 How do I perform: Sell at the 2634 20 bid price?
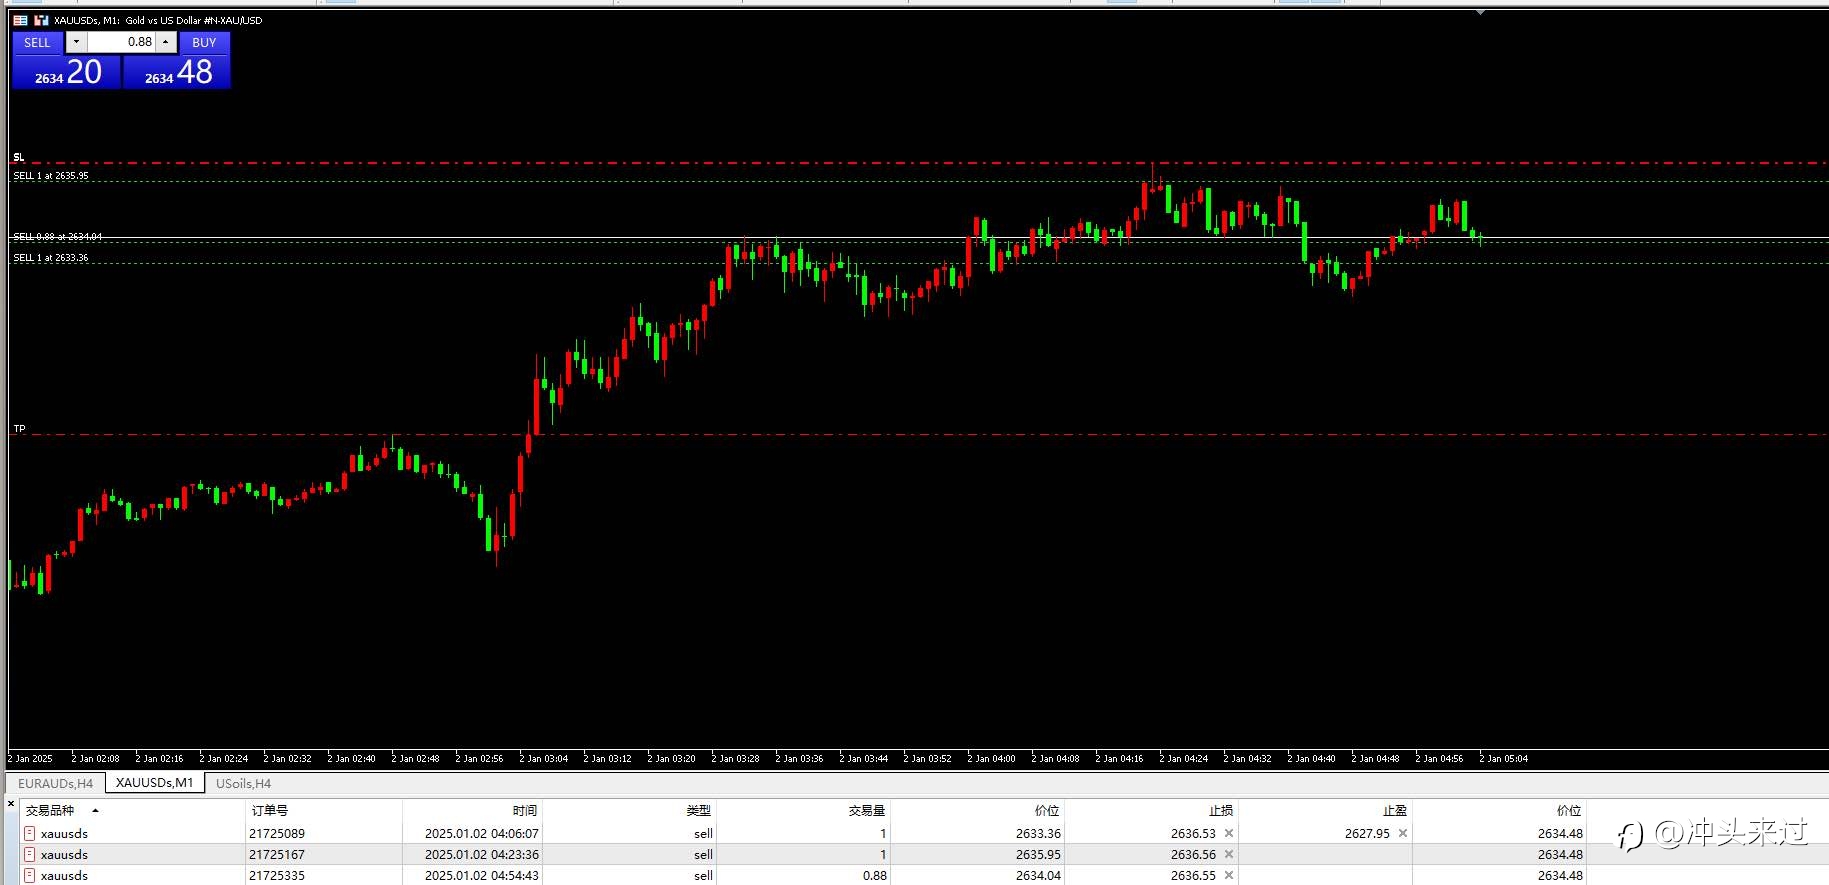point(67,72)
